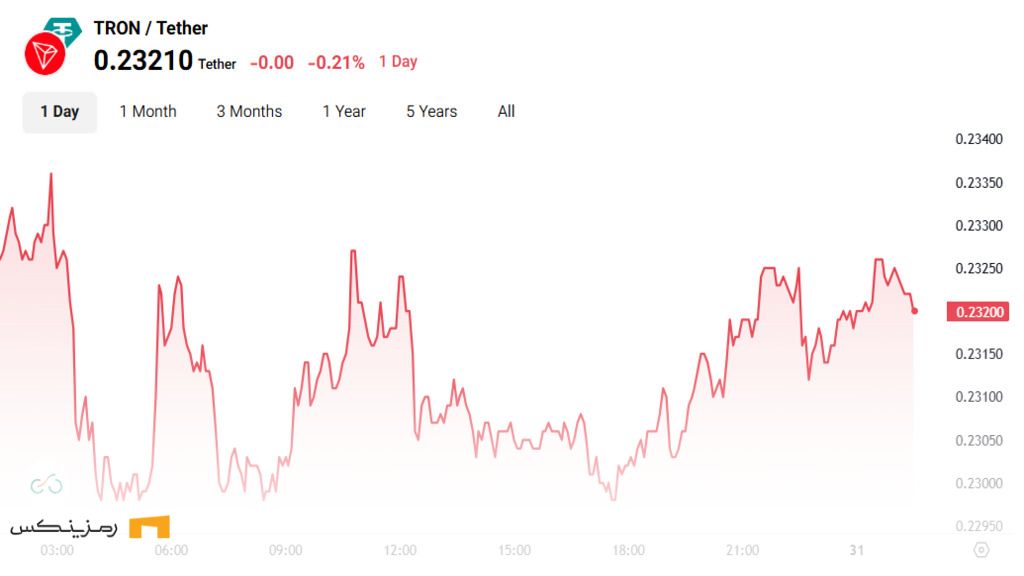The width and height of the screenshot is (1024, 576).
Task: Open chart settings hexagon gear icon
Action: pos(980,550)
